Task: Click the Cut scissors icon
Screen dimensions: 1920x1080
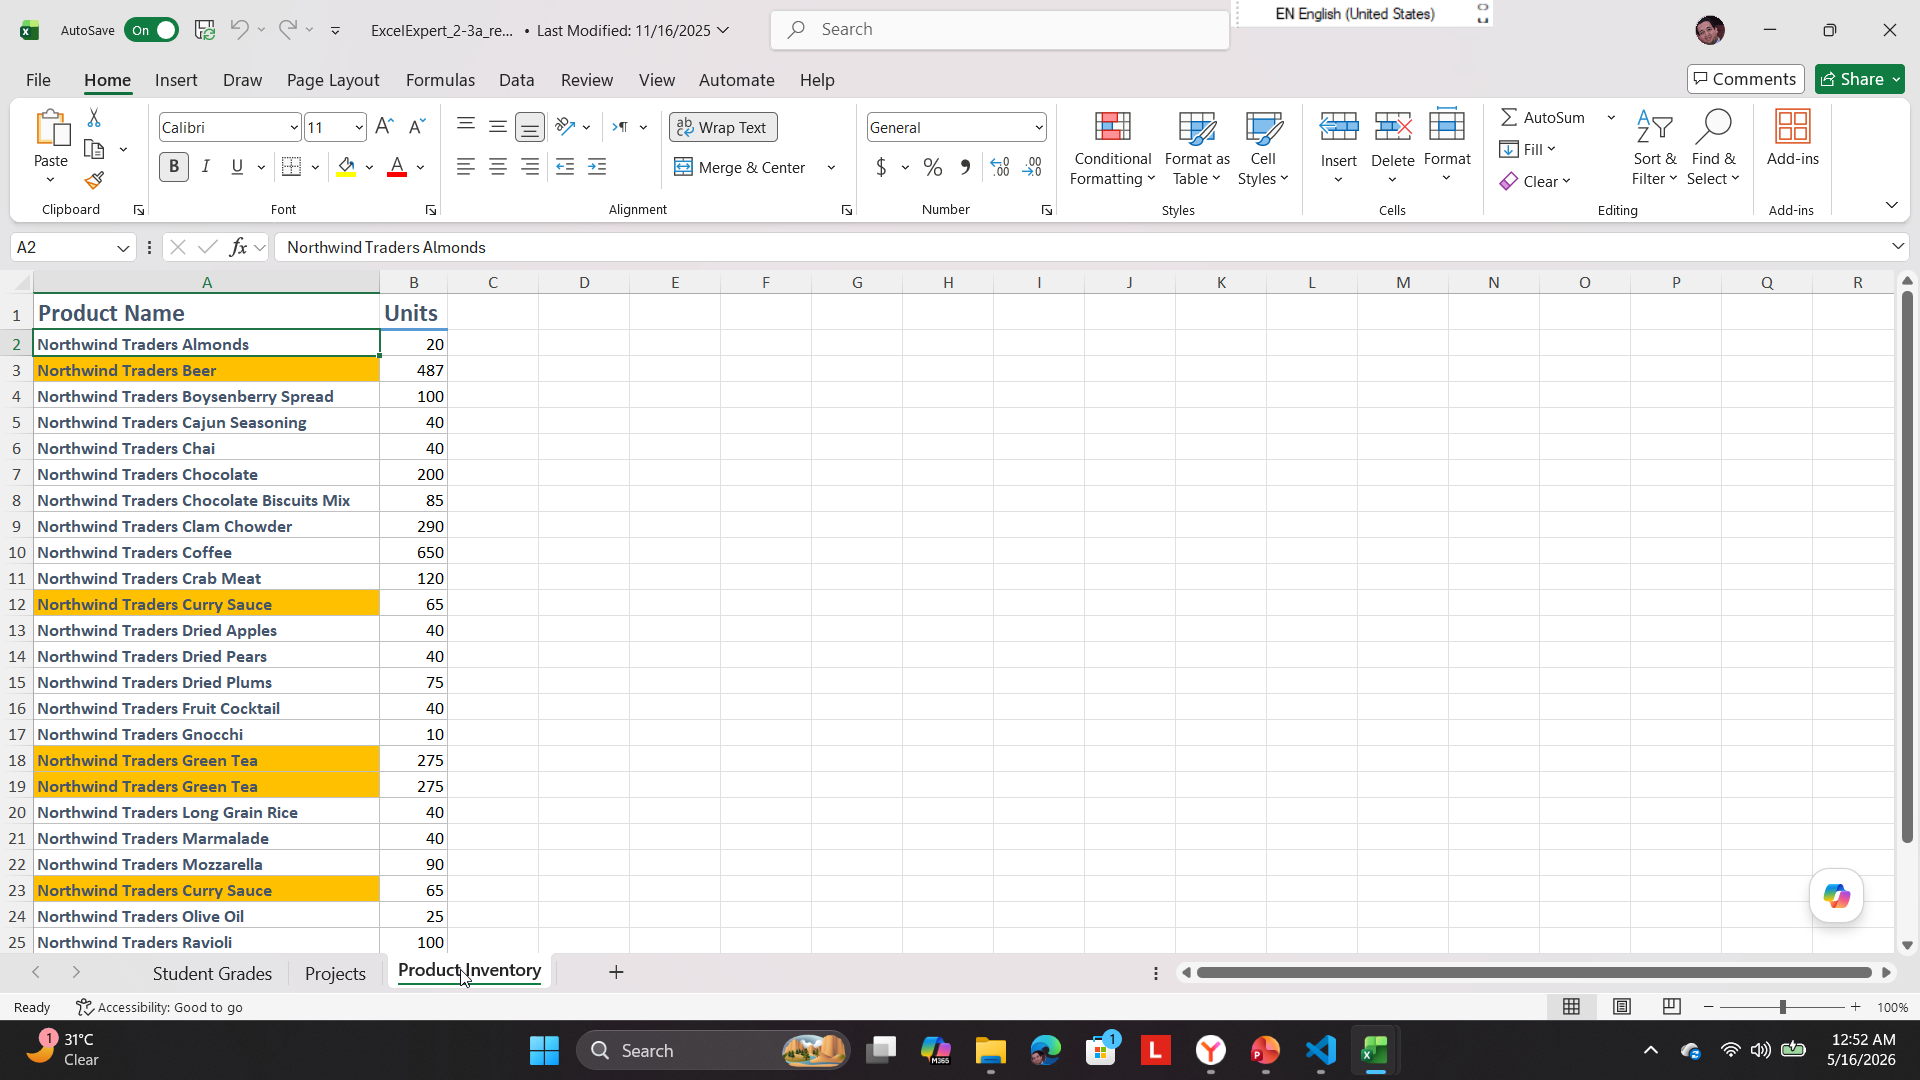Action: pos(94,118)
